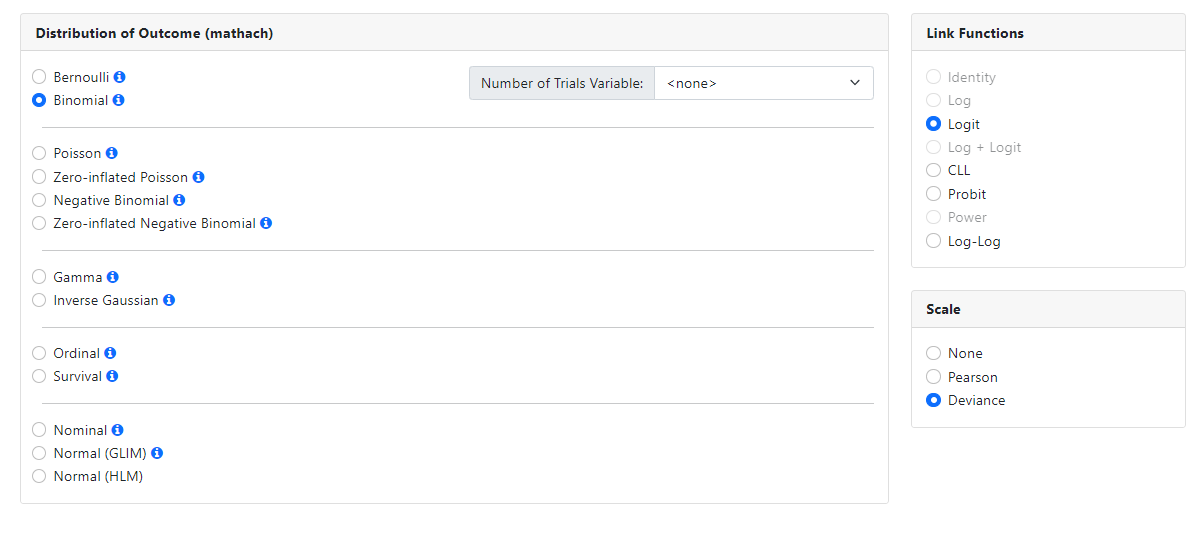1191x533 pixels.
Task: Select the Bernoulli distribution radio button
Action: click(x=39, y=77)
